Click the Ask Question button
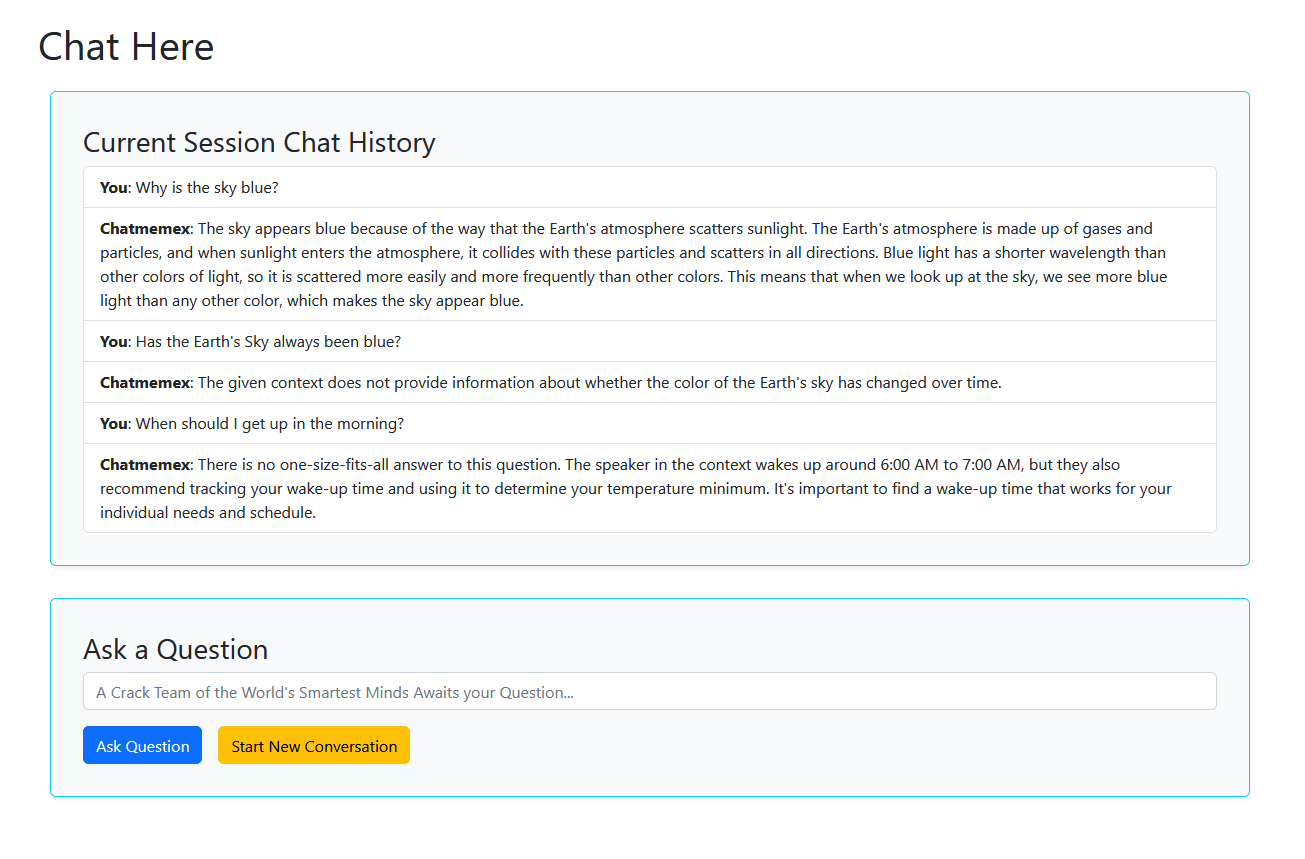The image size is (1305, 859). (x=142, y=744)
